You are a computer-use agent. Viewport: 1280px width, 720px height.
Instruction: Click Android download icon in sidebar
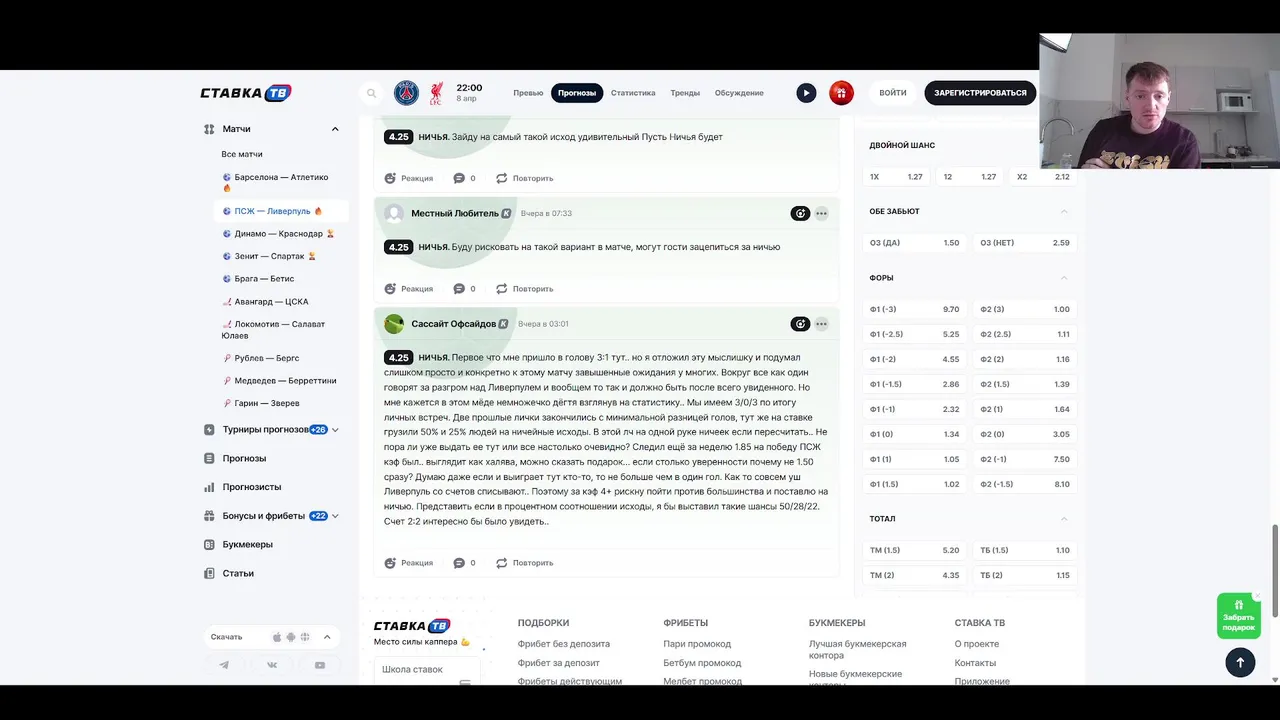[x=291, y=637]
